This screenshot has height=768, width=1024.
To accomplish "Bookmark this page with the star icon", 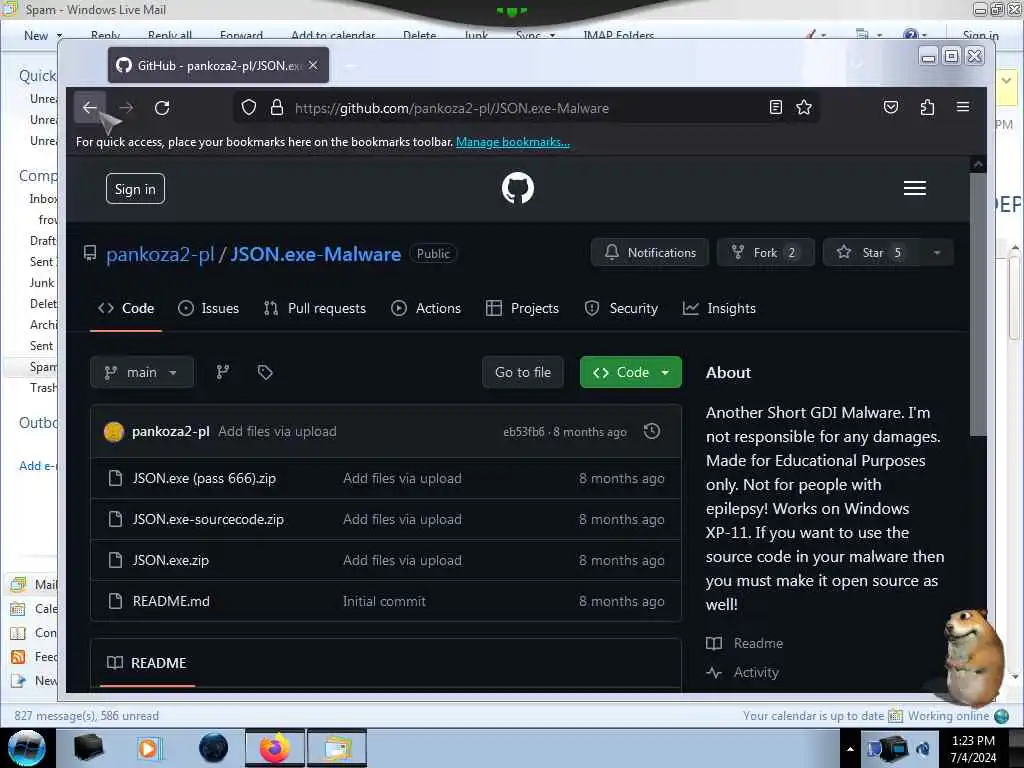I will tap(804, 107).
